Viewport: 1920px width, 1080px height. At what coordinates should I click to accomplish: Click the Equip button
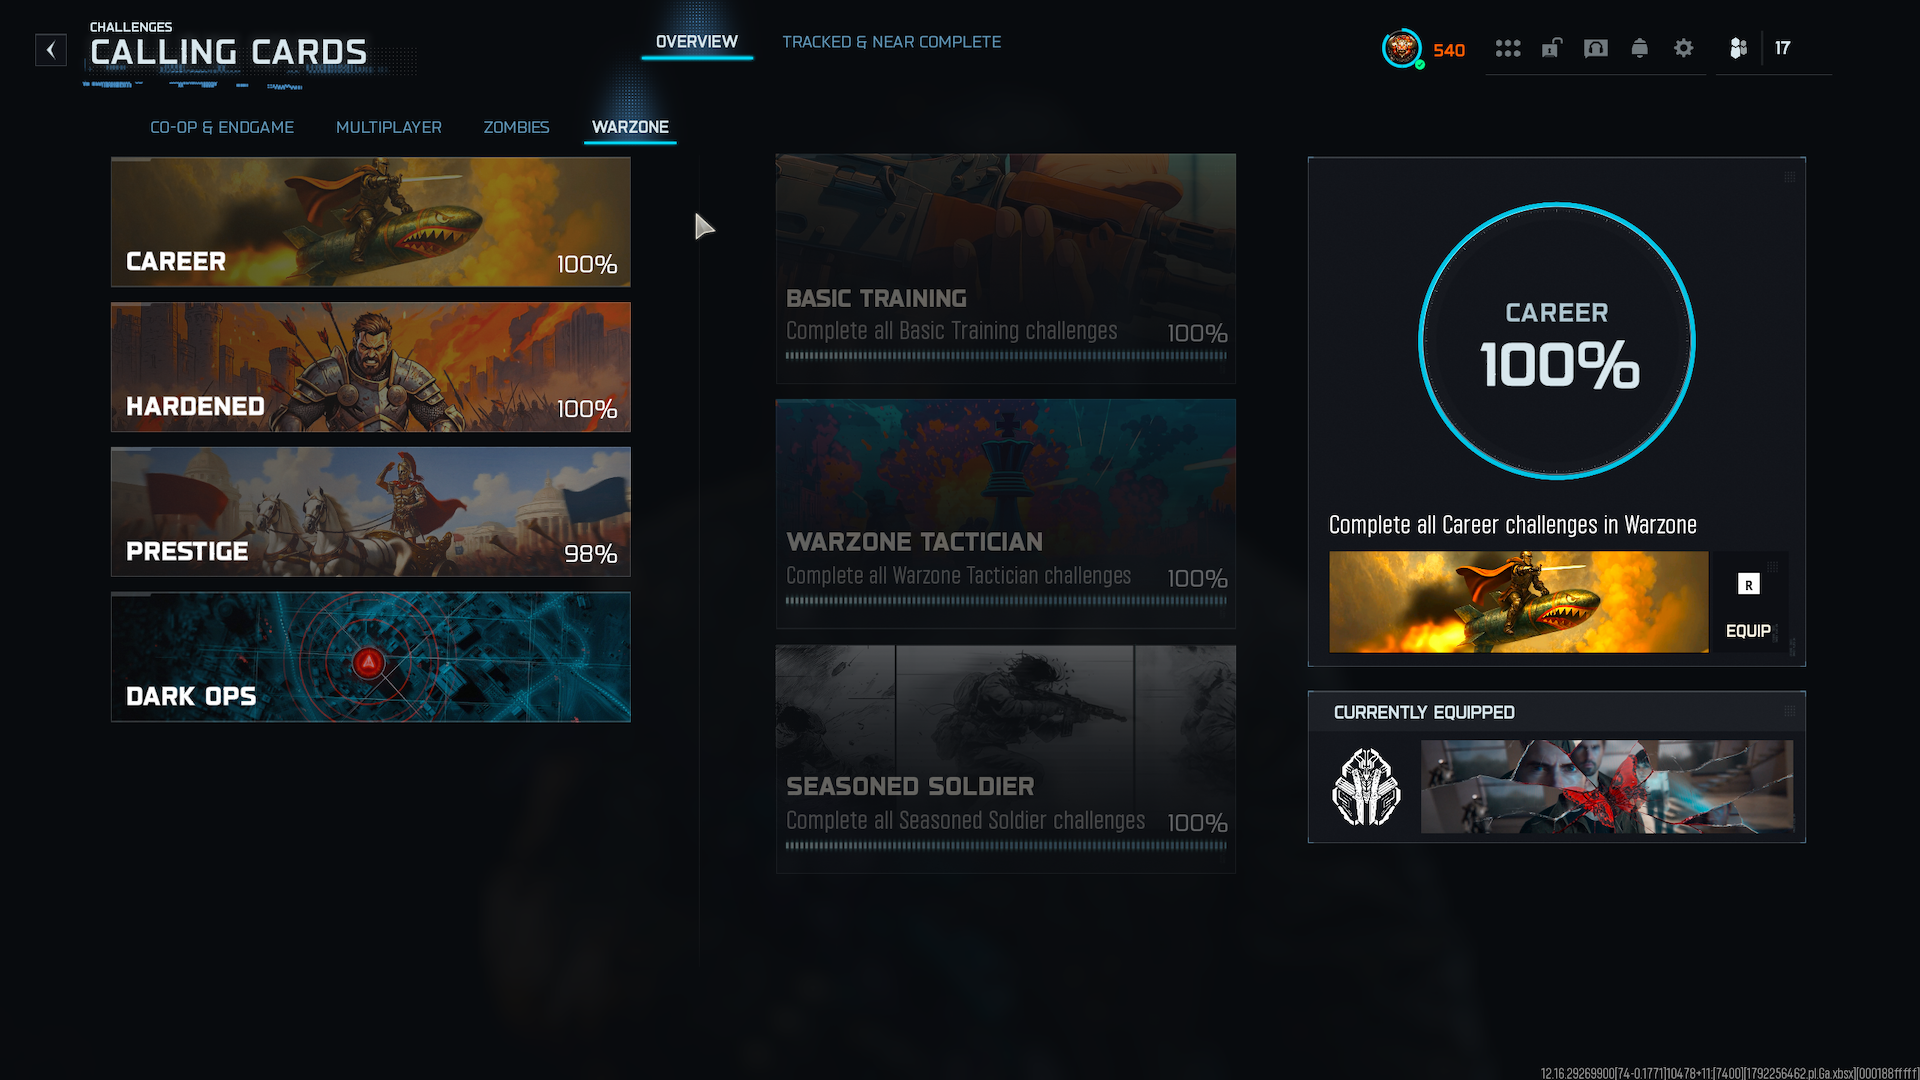pyautogui.click(x=1749, y=631)
